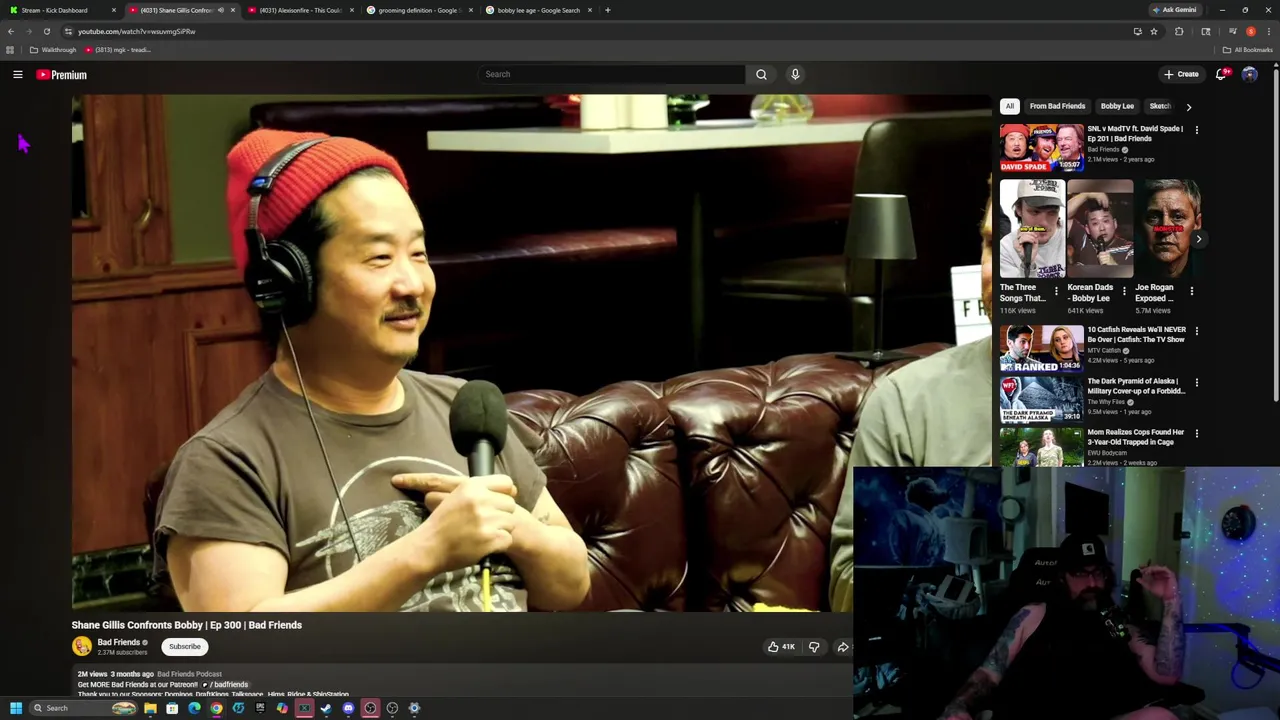Switch to Alexisonfire browser tab
The height and width of the screenshot is (720, 1280).
pyautogui.click(x=298, y=10)
